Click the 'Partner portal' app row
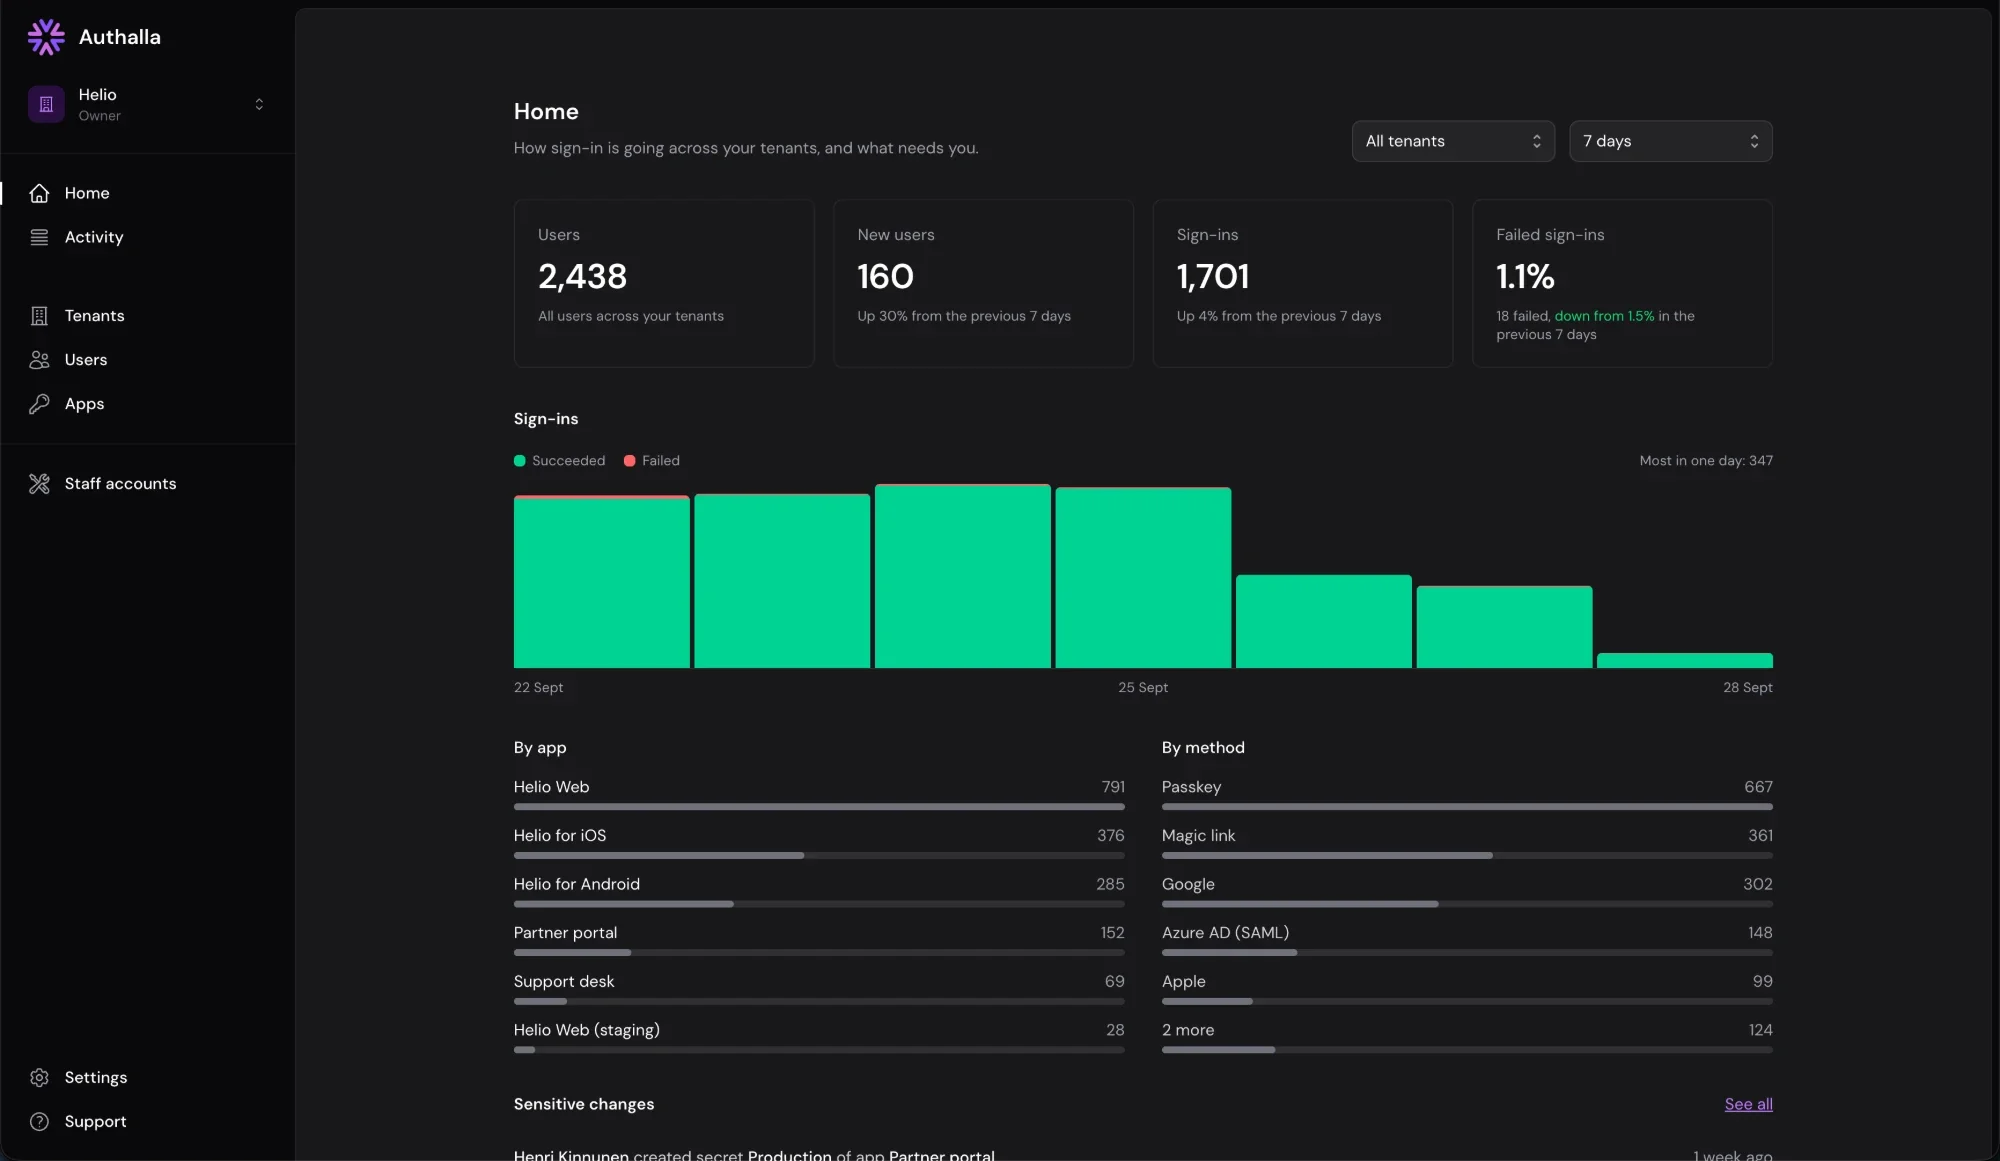This screenshot has height=1161, width=2000. (x=819, y=940)
